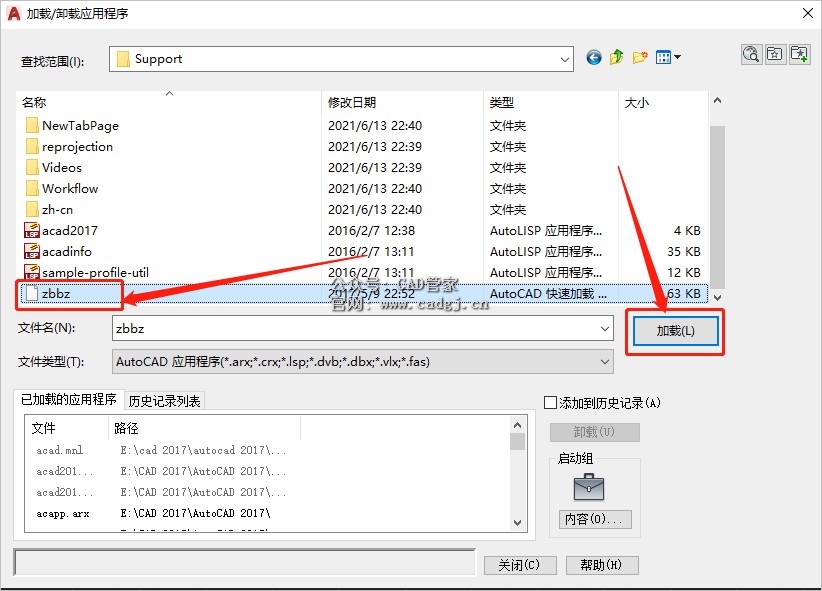Select the acadinfo file name
The image size is (822, 591).
click(x=67, y=252)
